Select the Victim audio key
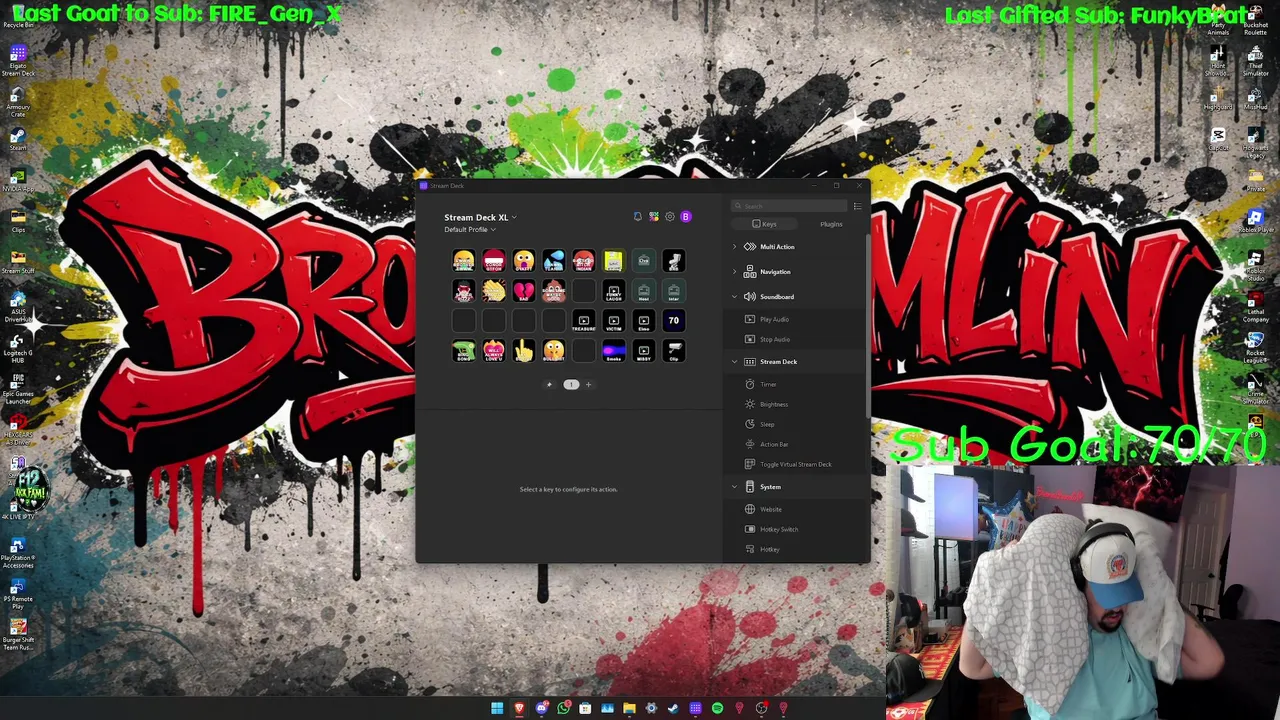This screenshot has width=1280, height=720. (x=614, y=321)
